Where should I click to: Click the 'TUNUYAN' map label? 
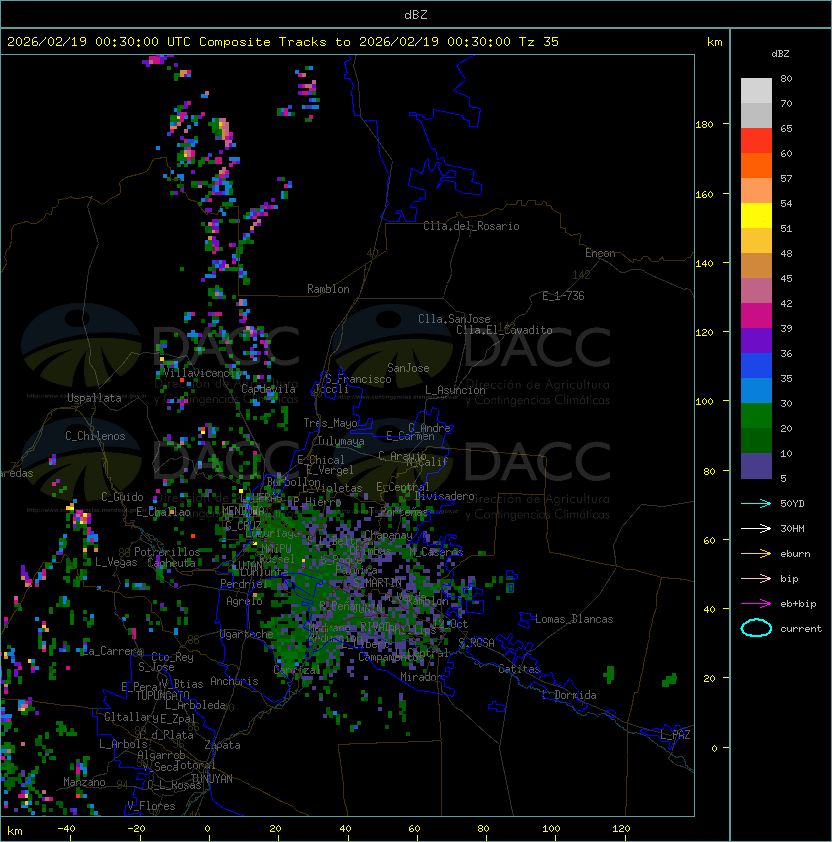pyautogui.click(x=212, y=779)
